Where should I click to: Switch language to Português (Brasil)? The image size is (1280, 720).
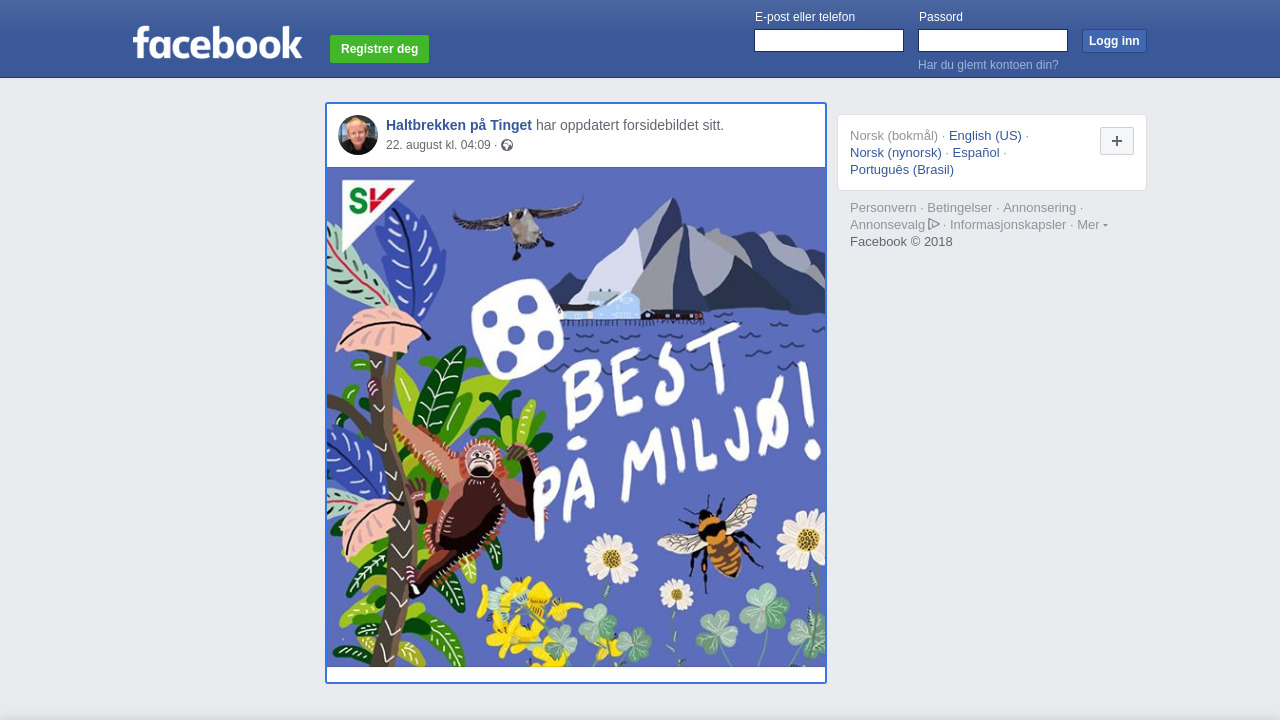coord(902,170)
